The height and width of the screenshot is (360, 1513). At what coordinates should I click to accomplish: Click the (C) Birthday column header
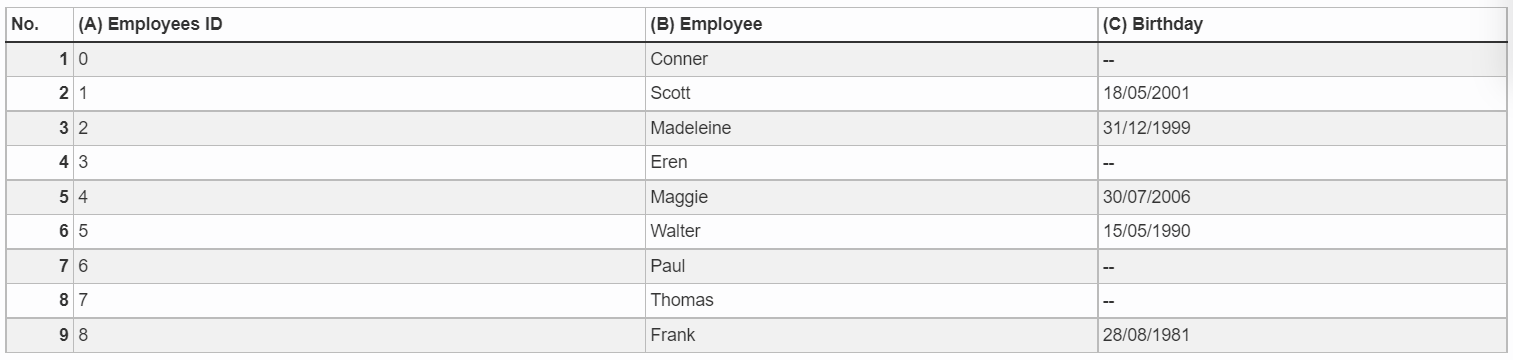click(x=1302, y=25)
